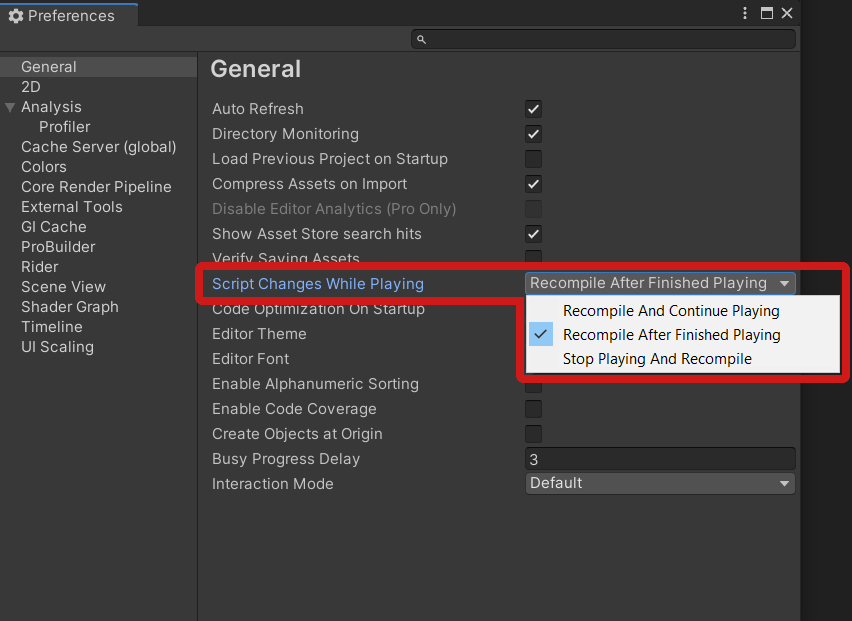This screenshot has width=852, height=621.
Task: Click the Busy Progress Delay label
Action: [286, 459]
